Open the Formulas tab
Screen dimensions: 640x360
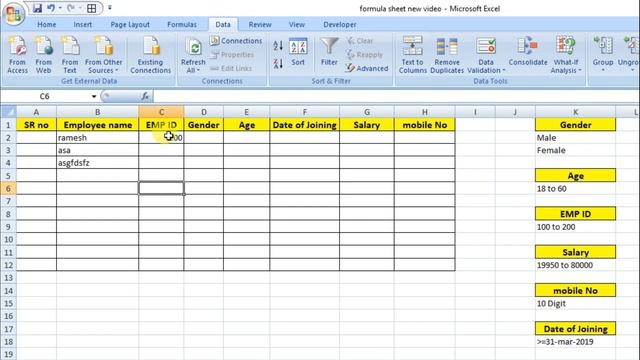(x=182, y=24)
